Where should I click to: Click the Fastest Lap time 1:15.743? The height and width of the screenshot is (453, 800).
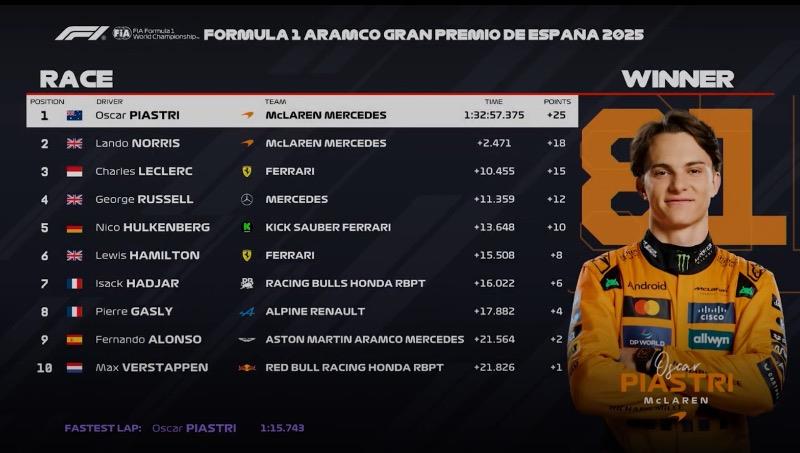(x=282, y=428)
